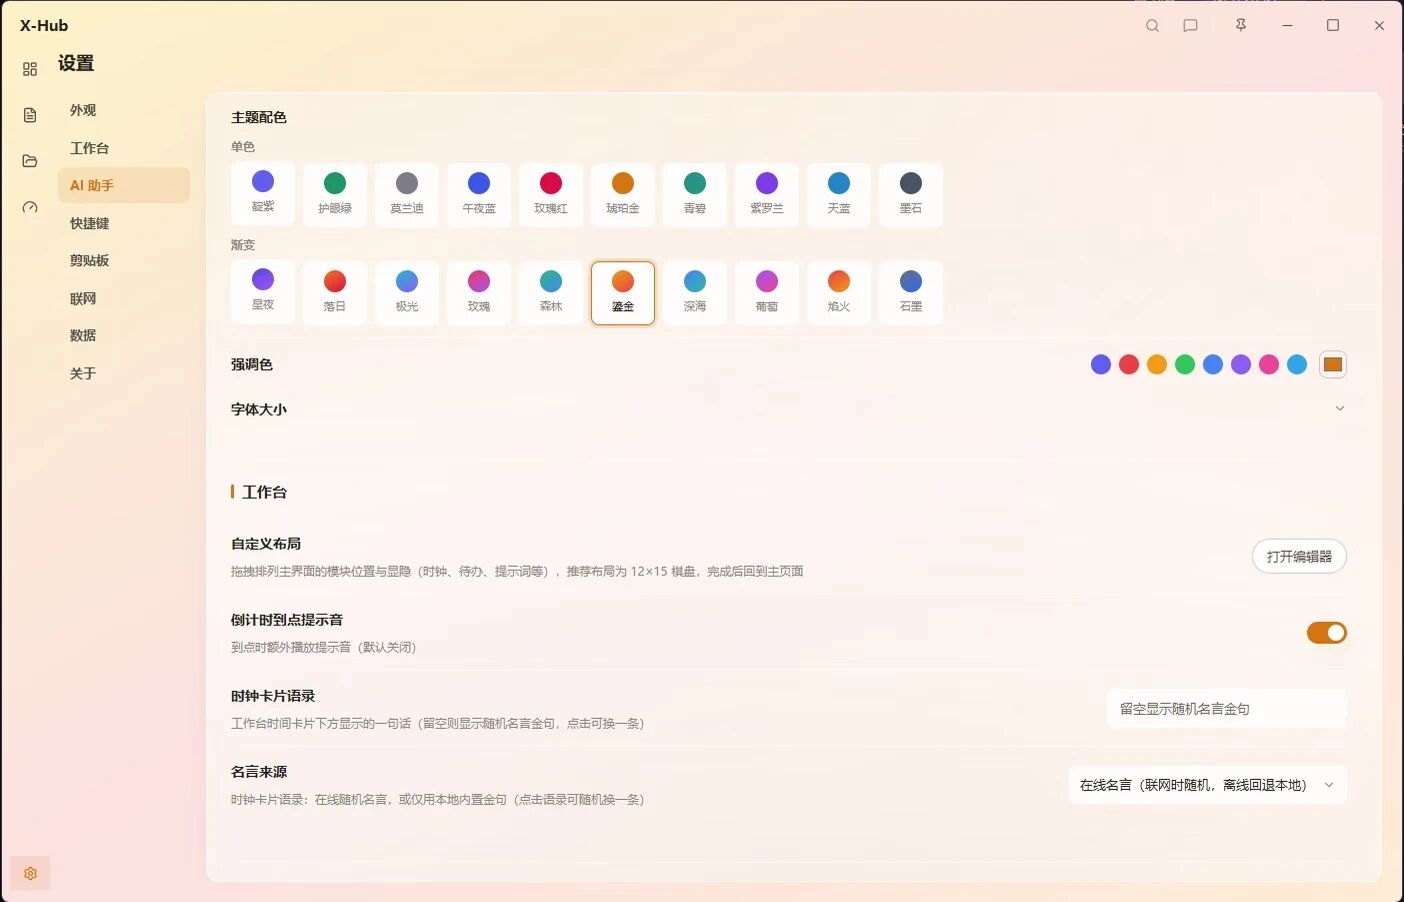
Task: Select the 森林 gradient theme
Action: click(x=551, y=293)
